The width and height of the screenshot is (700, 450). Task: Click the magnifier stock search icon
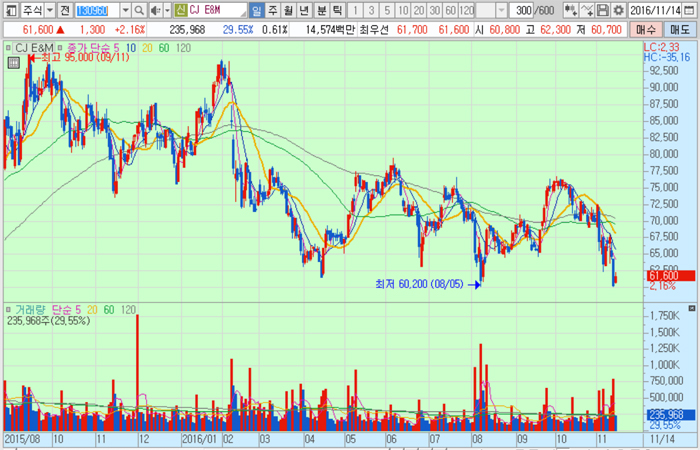point(139,10)
